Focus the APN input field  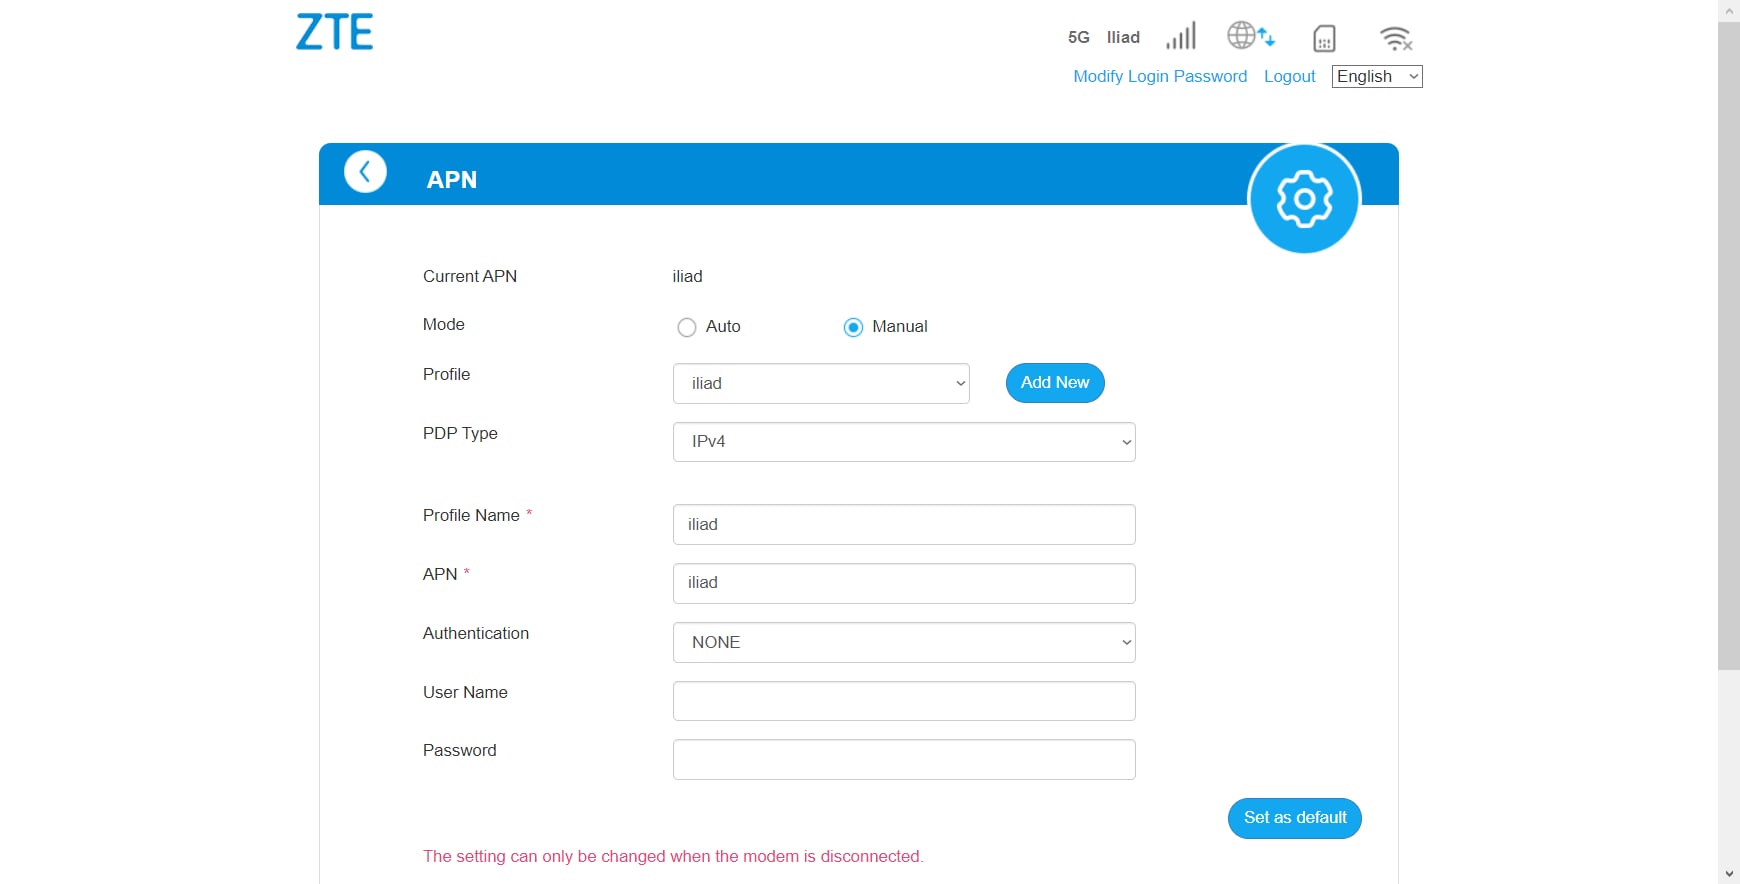coord(904,583)
